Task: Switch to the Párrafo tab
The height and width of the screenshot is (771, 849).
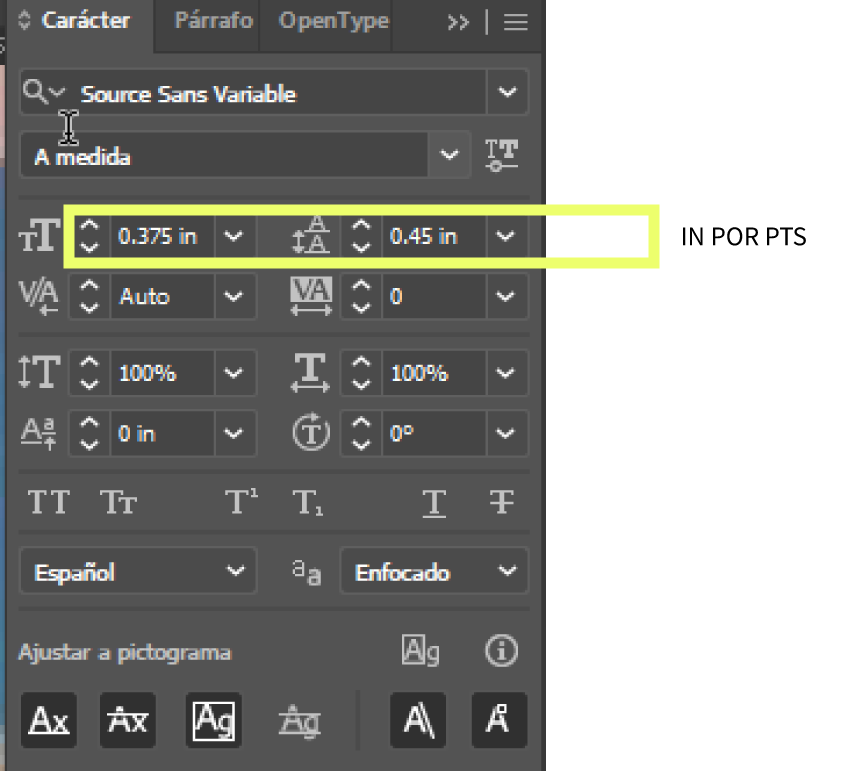Action: pyautogui.click(x=213, y=21)
